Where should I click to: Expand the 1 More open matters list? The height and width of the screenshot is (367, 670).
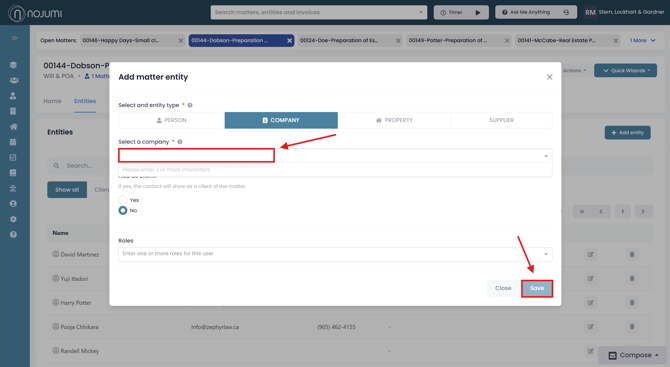(x=643, y=41)
